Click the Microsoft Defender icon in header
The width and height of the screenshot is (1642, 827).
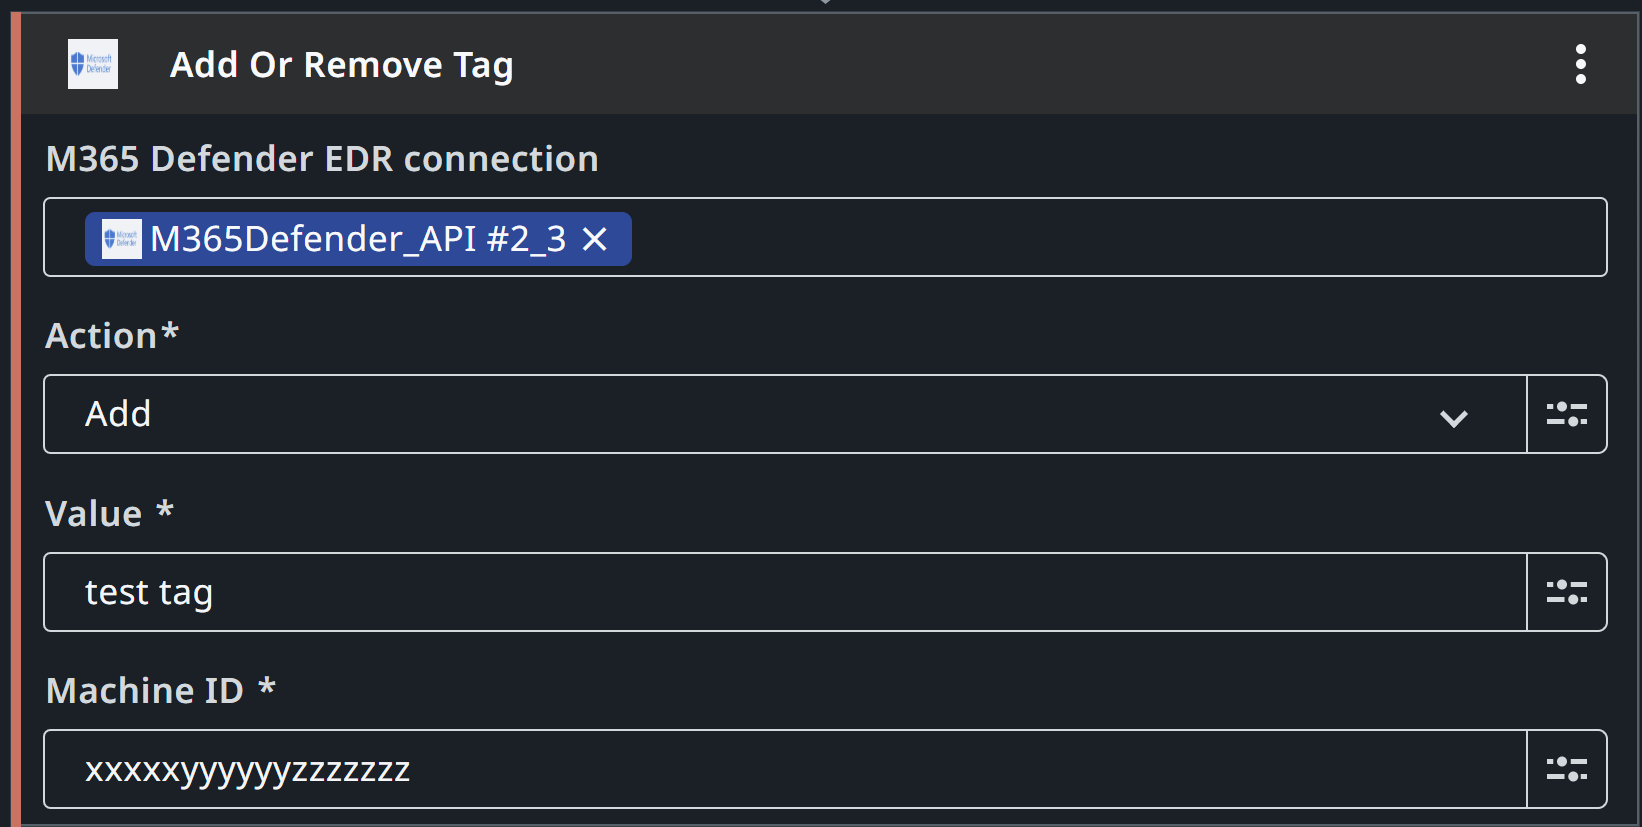point(93,64)
